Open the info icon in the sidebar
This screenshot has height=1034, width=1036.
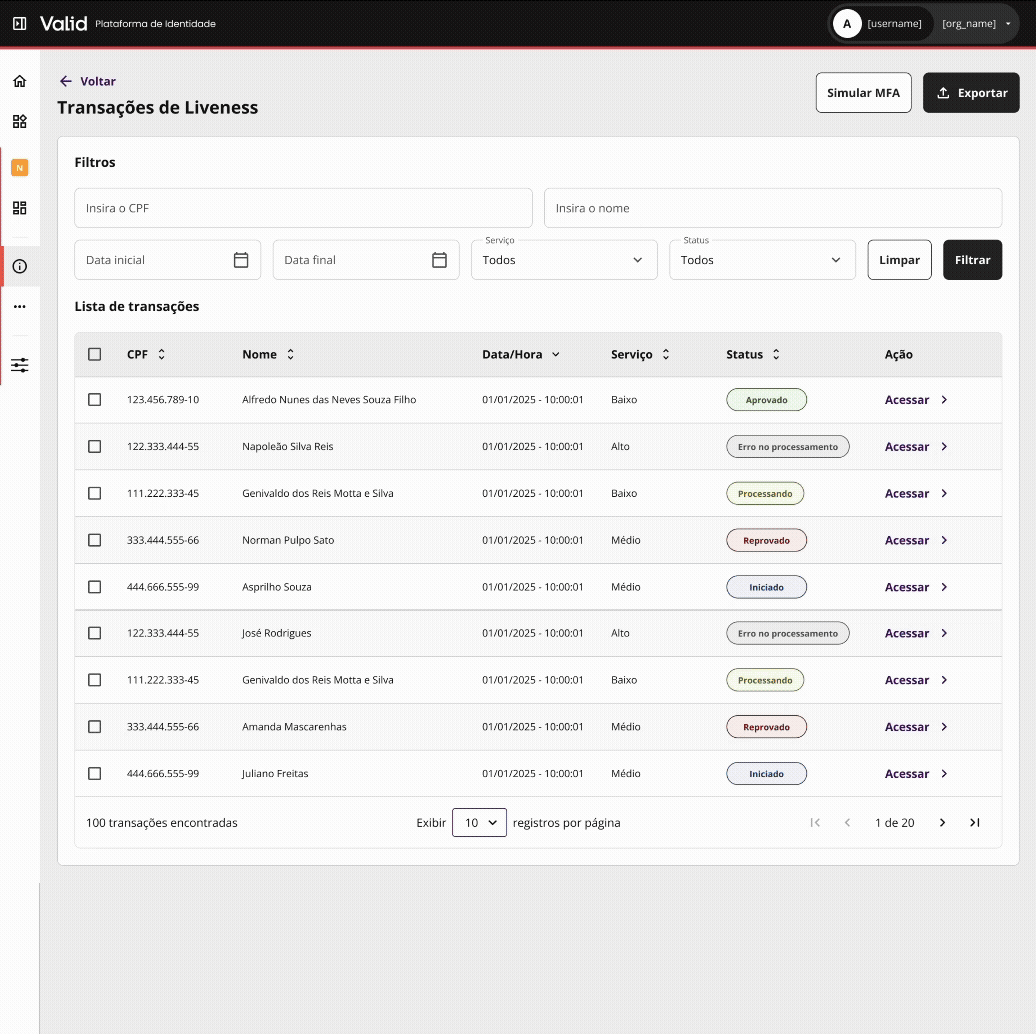click(19, 266)
